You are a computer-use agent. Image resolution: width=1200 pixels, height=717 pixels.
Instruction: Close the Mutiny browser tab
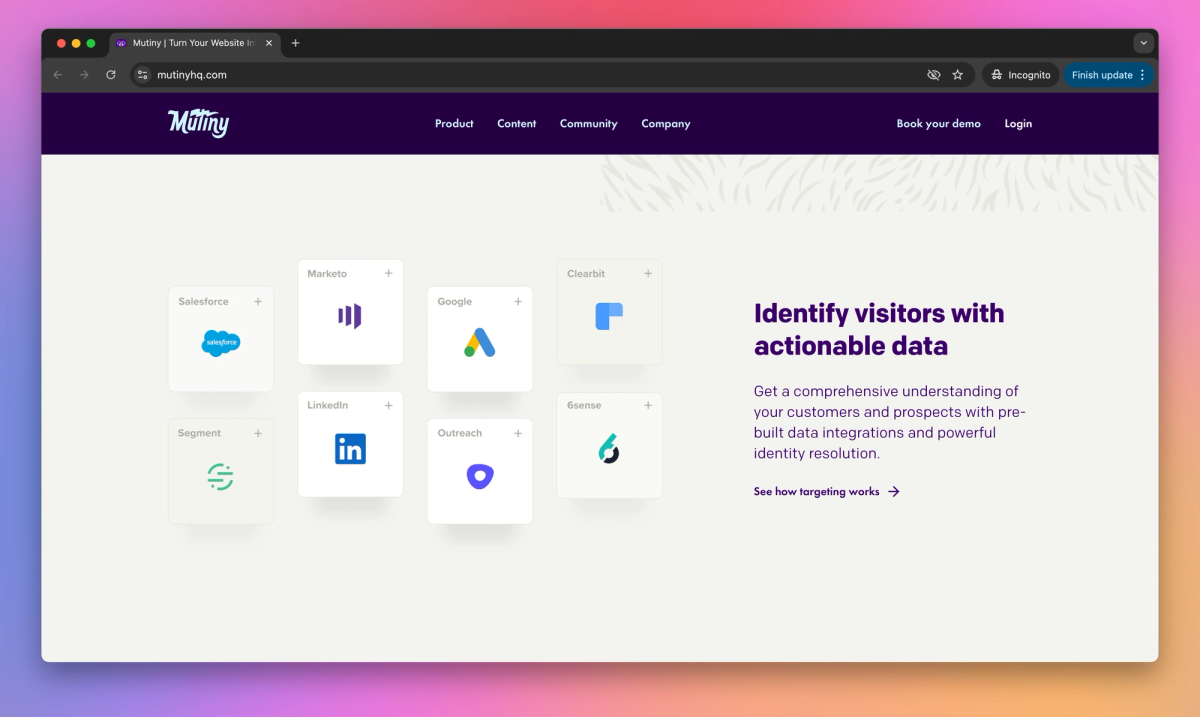pos(269,43)
